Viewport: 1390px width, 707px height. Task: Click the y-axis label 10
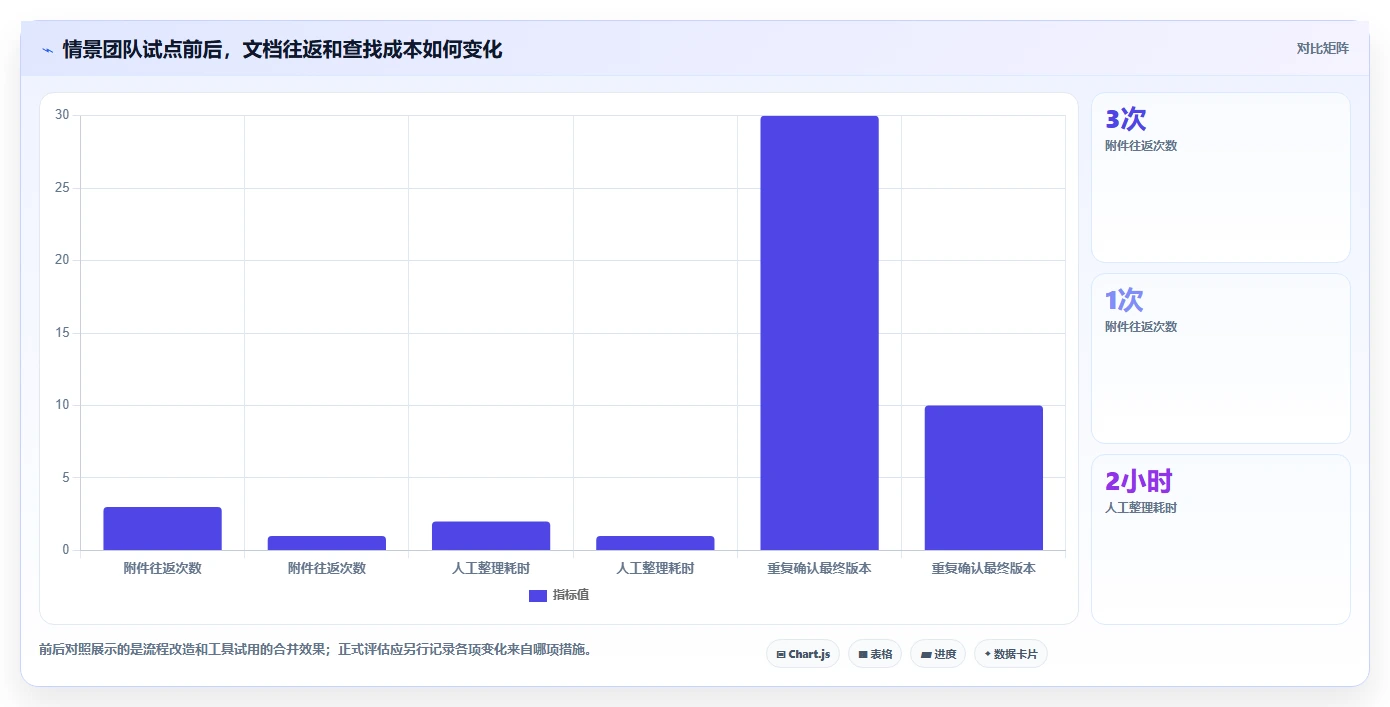coord(62,405)
